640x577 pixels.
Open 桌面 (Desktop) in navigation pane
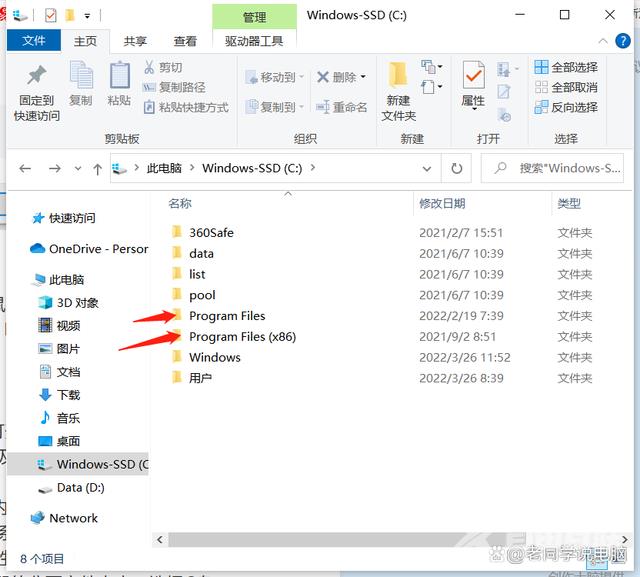[59, 441]
